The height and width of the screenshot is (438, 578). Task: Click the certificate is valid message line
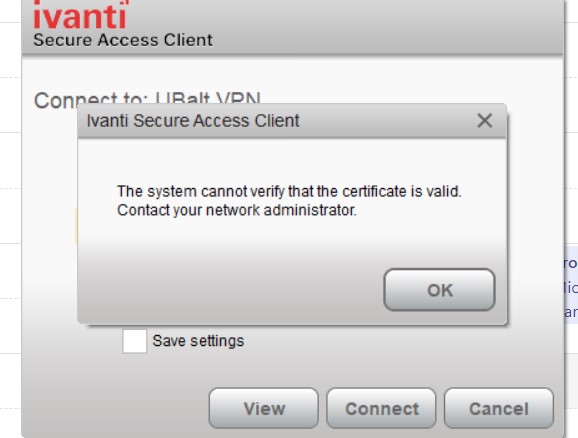pyautogui.click(x=289, y=191)
